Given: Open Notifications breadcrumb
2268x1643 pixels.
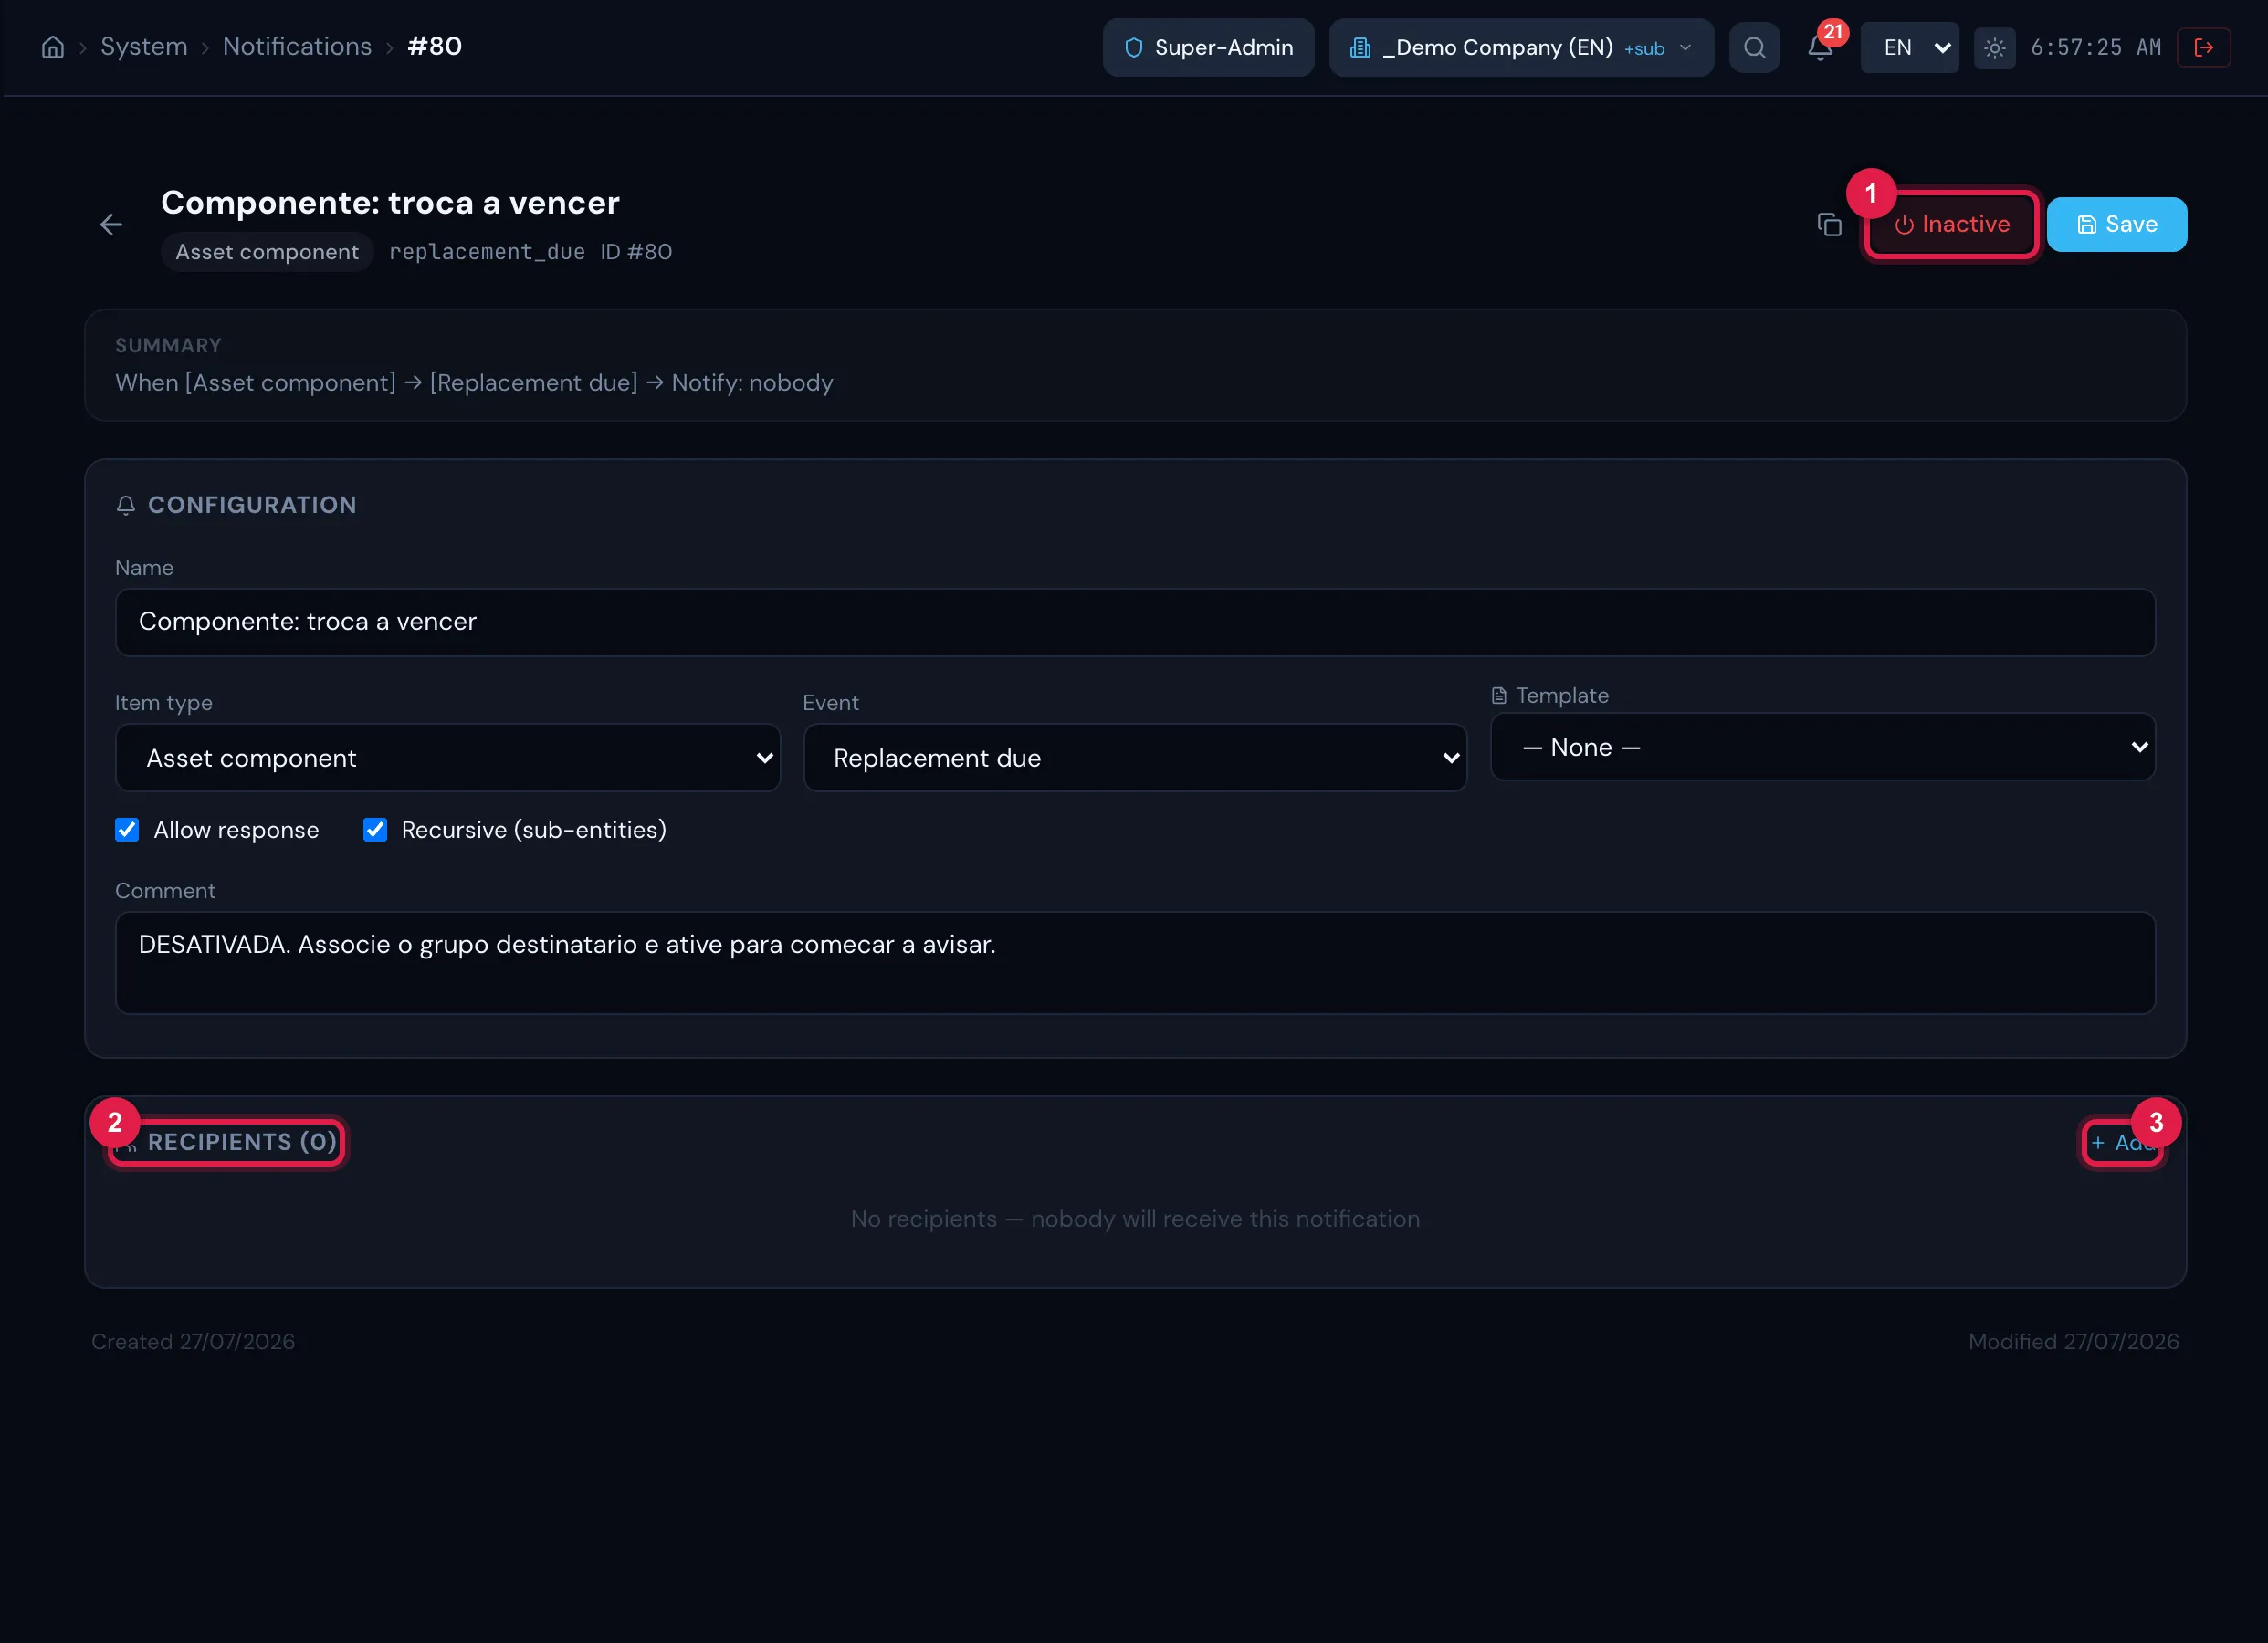Looking at the screenshot, I should 297,46.
